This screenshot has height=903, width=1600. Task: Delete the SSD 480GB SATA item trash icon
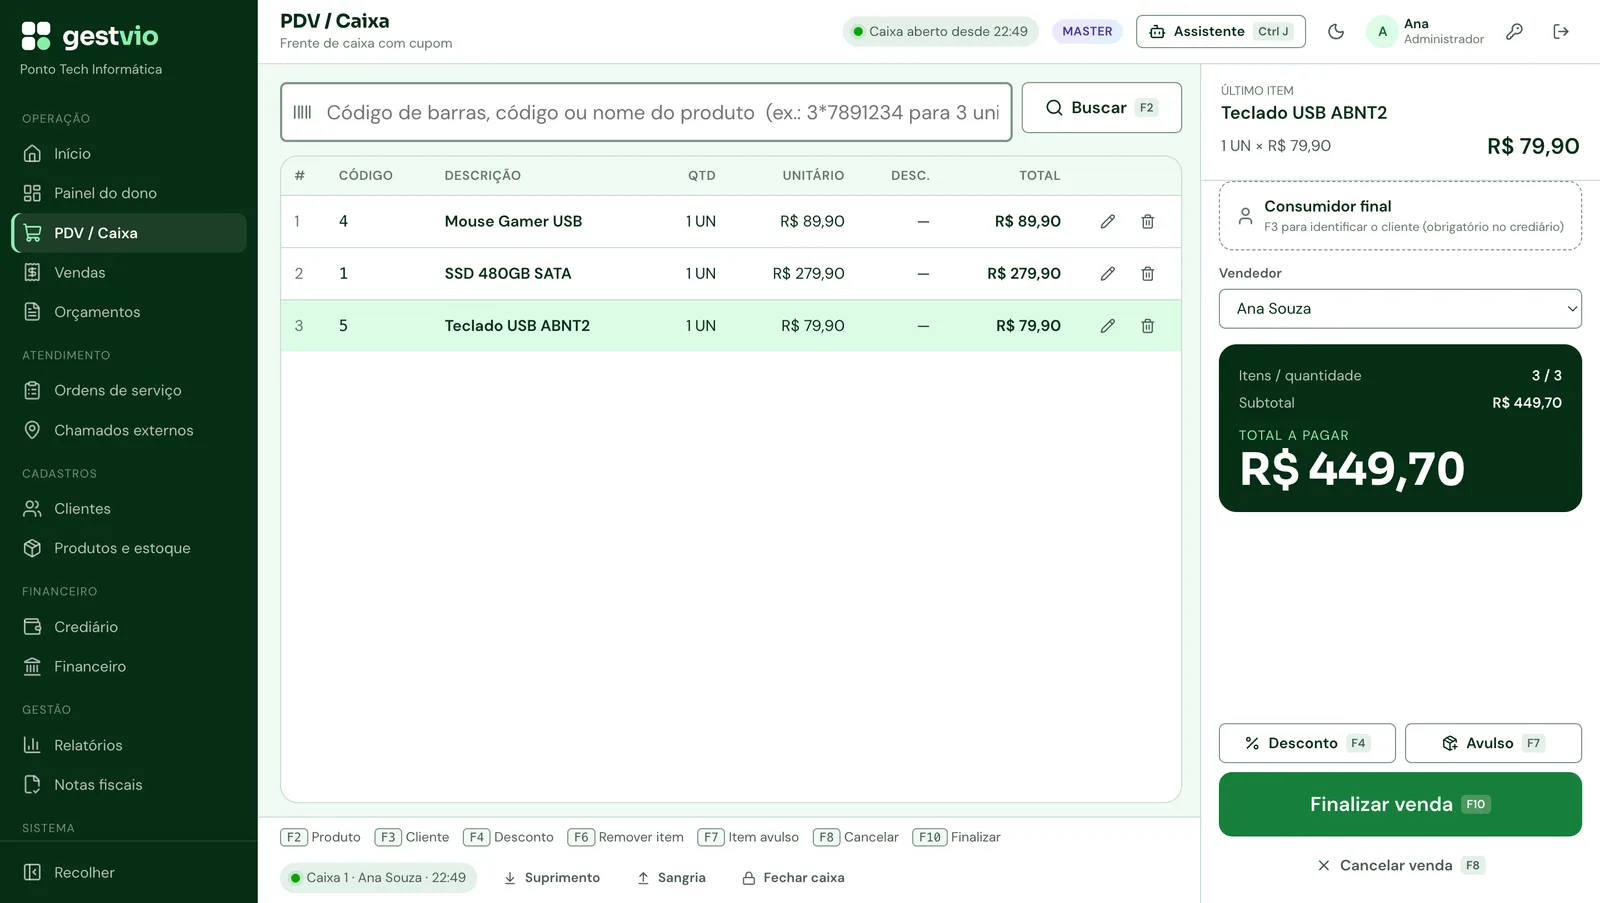coord(1147,274)
